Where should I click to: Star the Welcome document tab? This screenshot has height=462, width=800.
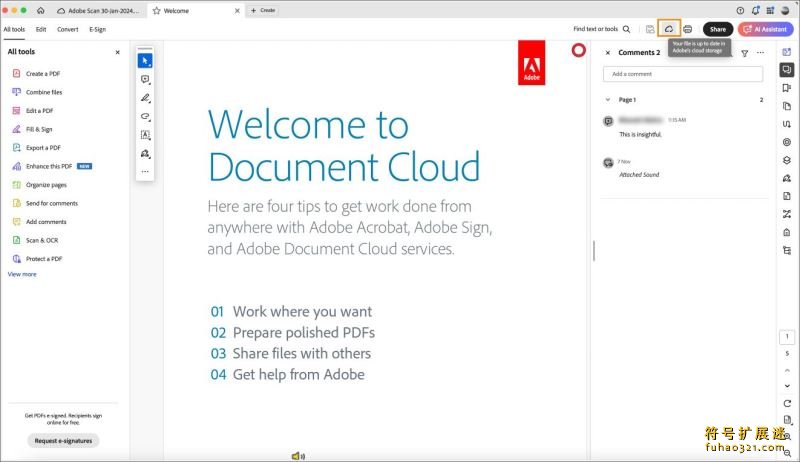click(x=157, y=11)
